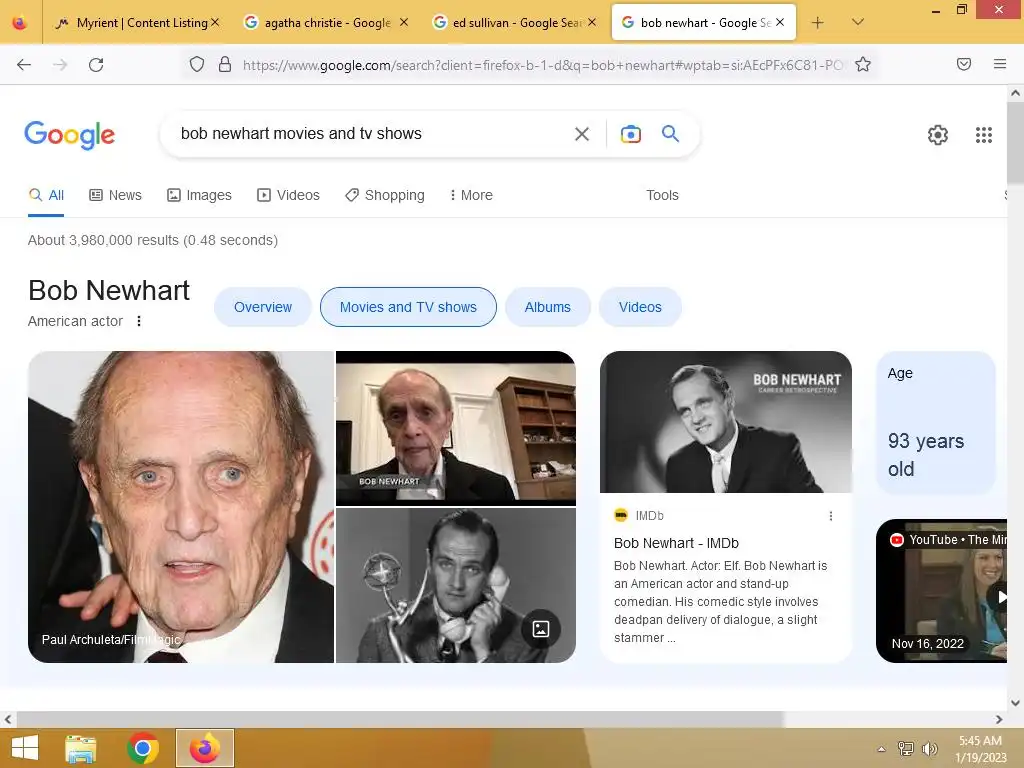The image size is (1024, 768).
Task: Open the Save to Pocket icon
Action: [x=964, y=64]
